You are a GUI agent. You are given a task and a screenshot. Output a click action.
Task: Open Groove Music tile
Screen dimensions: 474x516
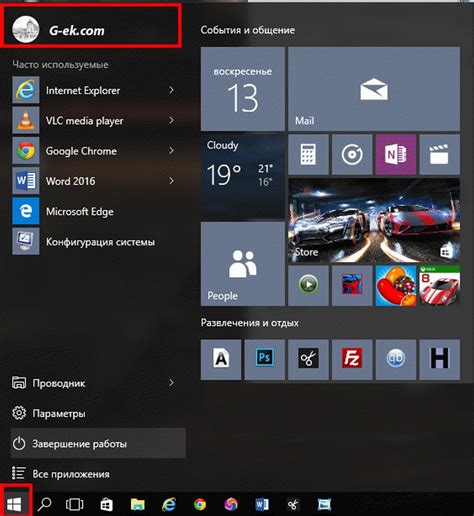[352, 154]
